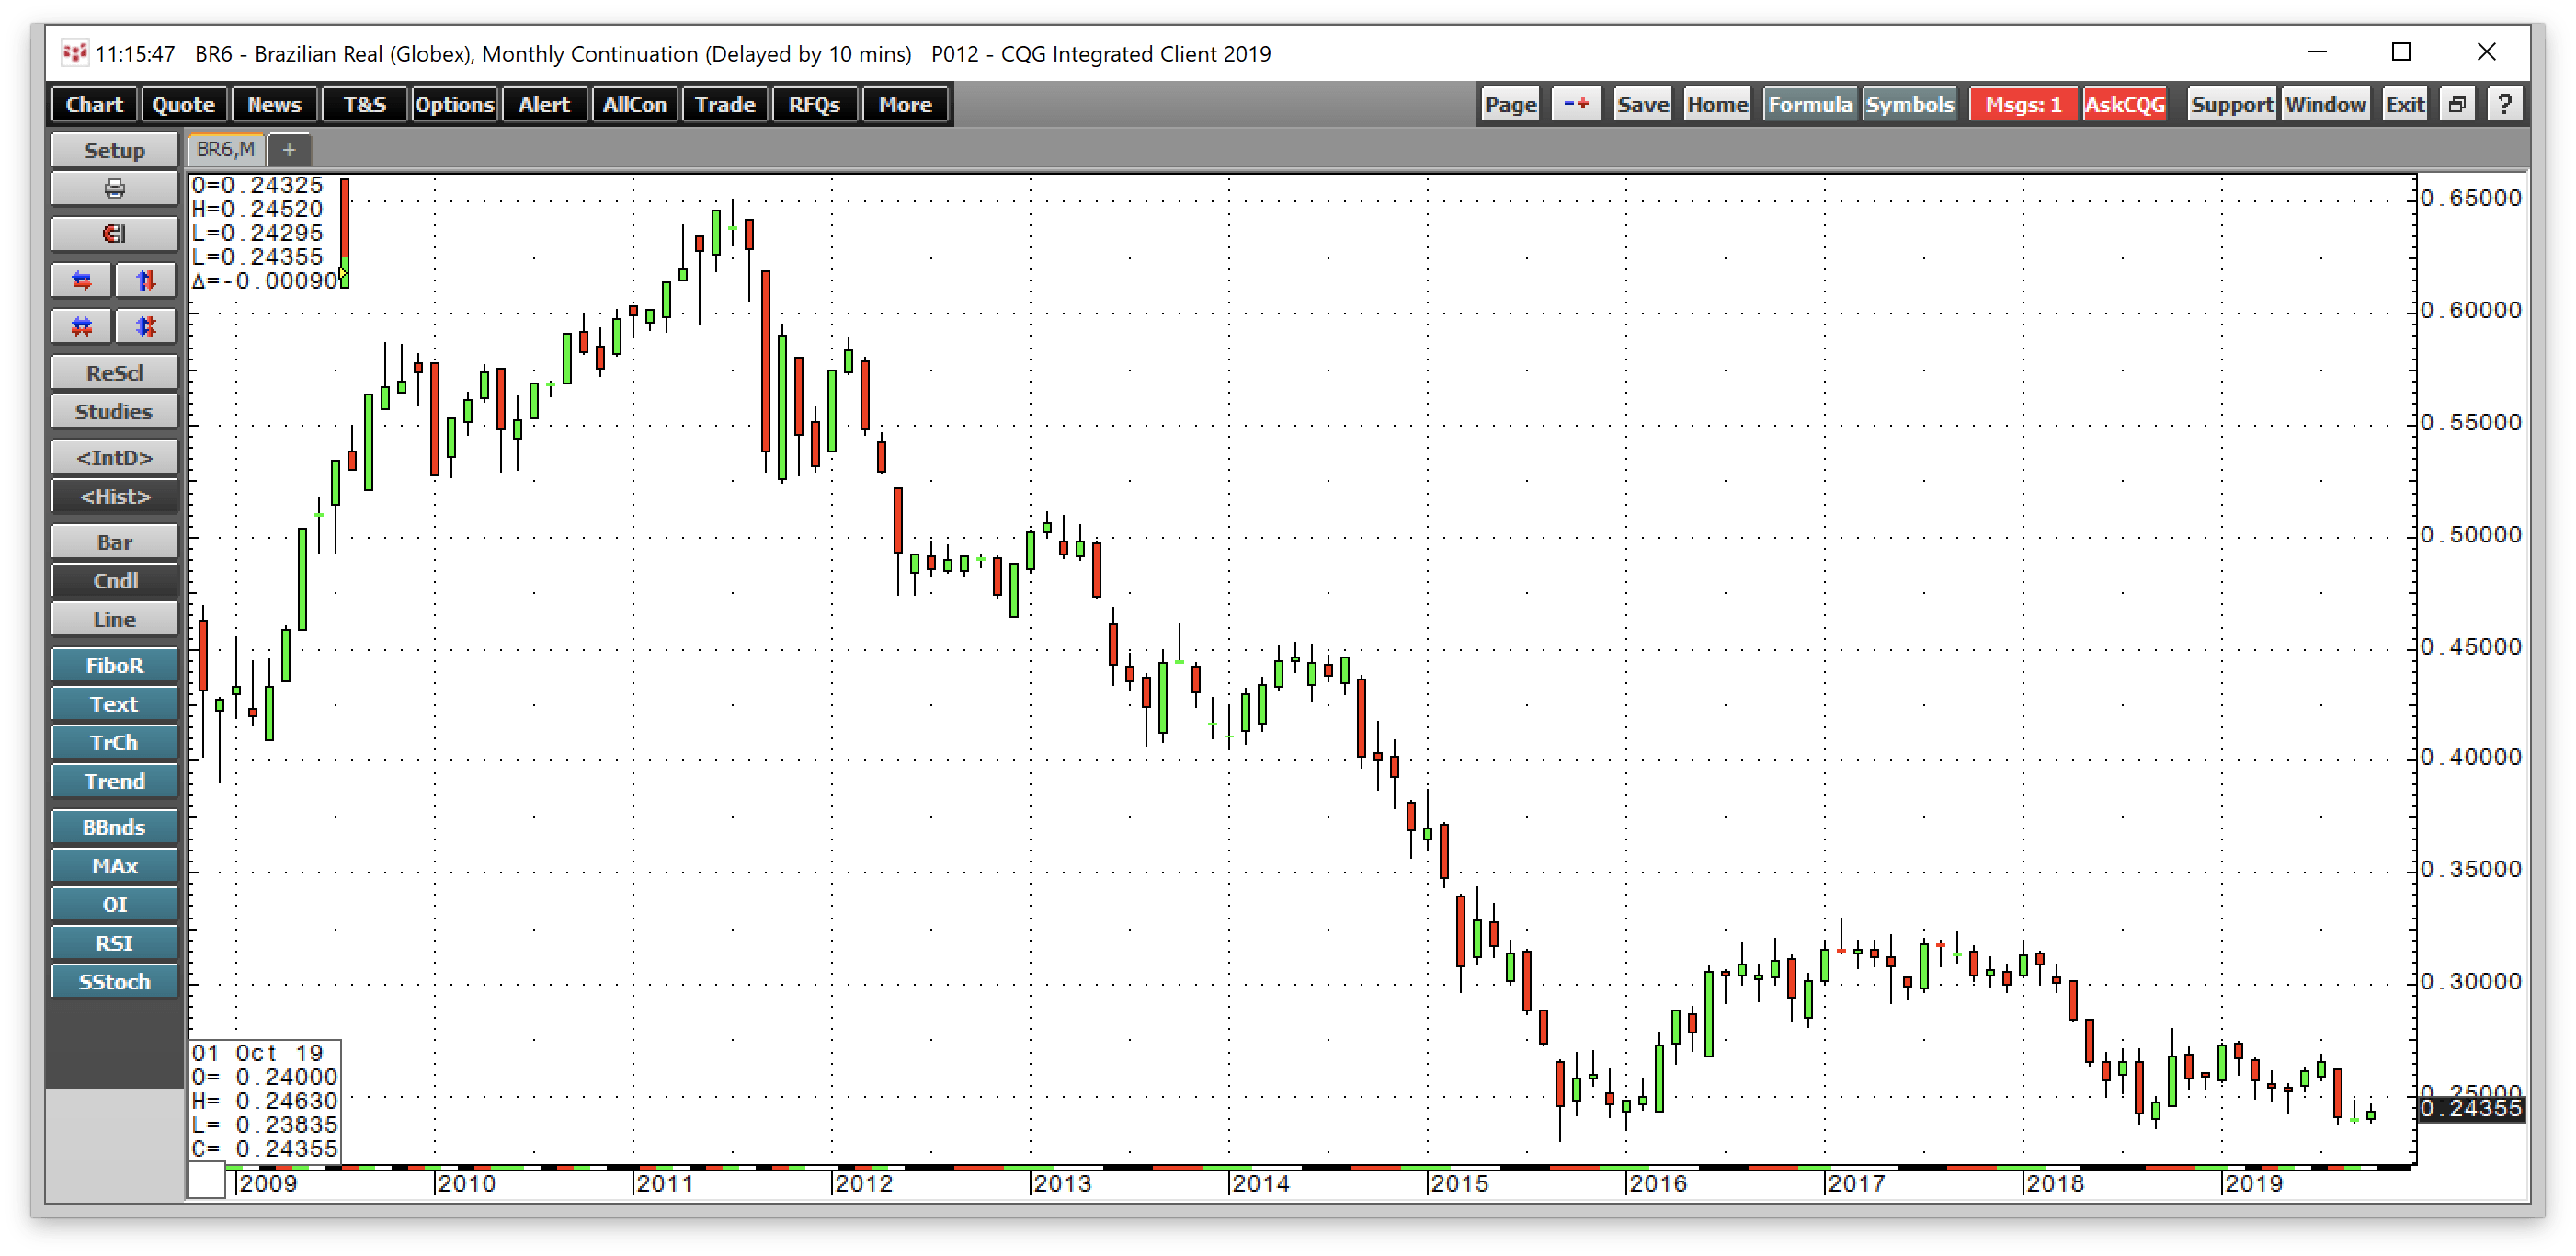Select the Text annotation tool
The image size is (2576, 1256).
coord(114,705)
